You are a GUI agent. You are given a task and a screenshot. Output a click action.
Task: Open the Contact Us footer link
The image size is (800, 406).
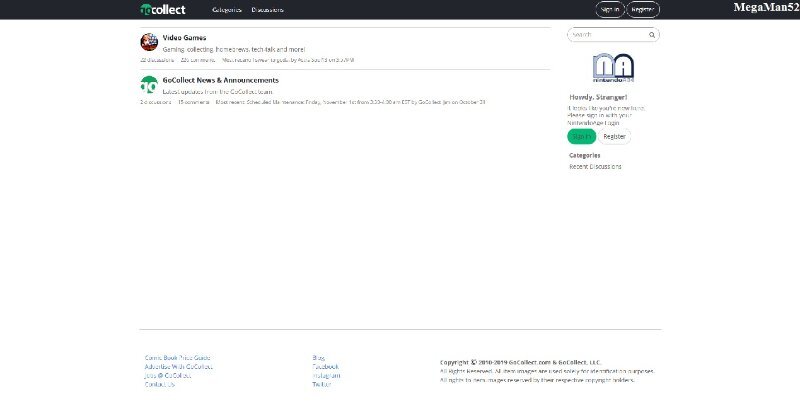pyautogui.click(x=160, y=384)
